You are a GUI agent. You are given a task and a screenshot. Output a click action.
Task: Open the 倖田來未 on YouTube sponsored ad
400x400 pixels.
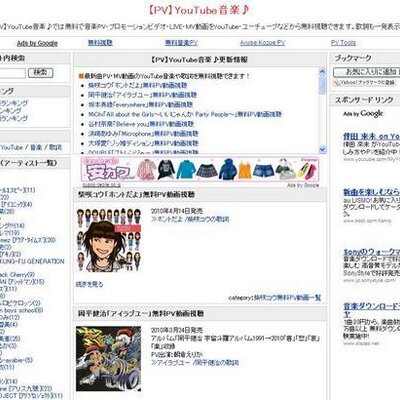(x=371, y=136)
